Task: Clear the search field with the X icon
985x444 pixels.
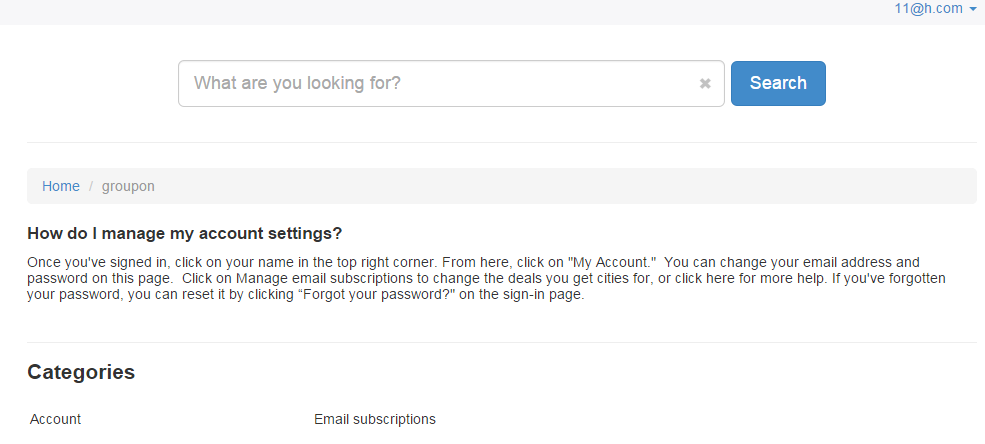Action: (x=705, y=84)
